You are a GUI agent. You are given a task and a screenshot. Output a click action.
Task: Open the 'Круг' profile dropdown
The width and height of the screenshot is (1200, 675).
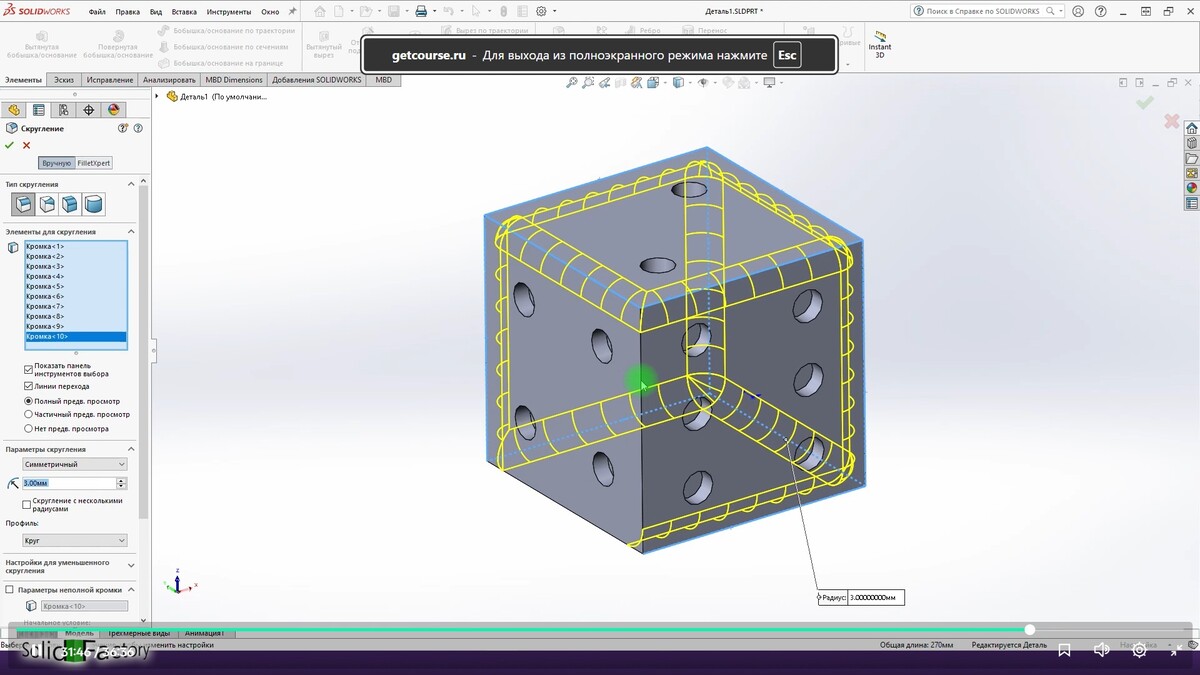(x=75, y=541)
